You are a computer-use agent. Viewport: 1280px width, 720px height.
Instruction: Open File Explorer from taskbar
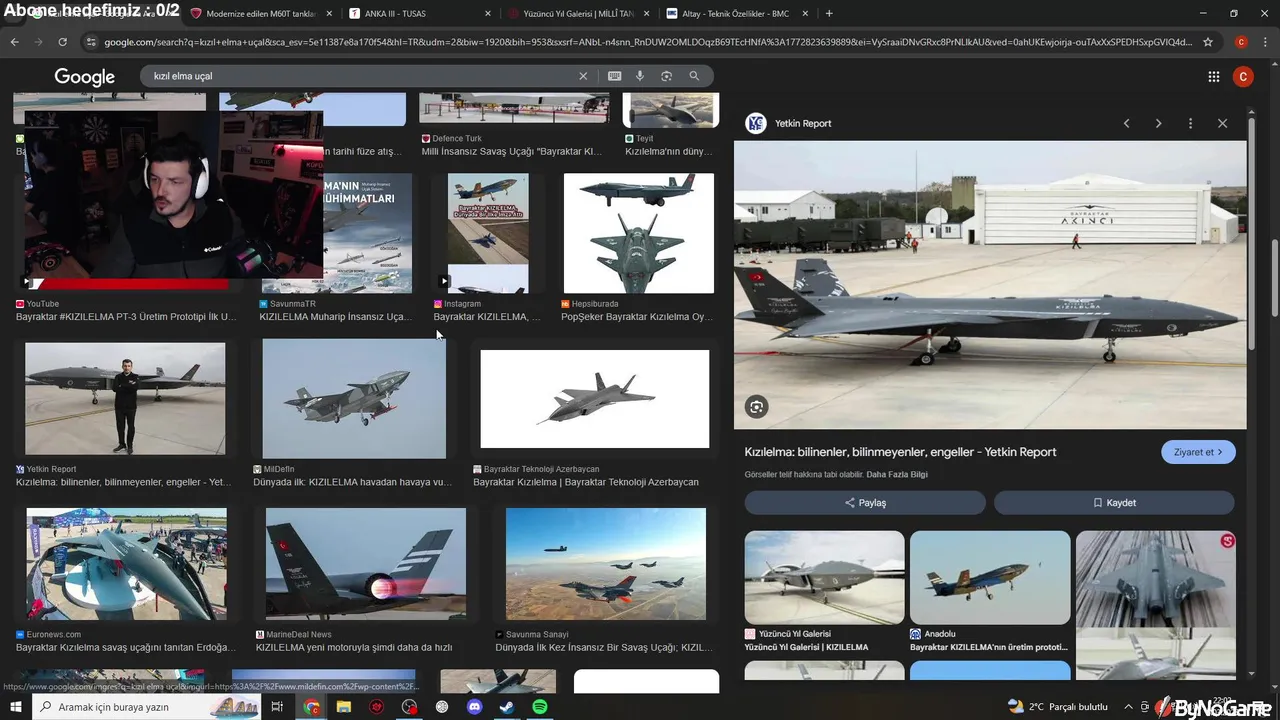coord(344,707)
